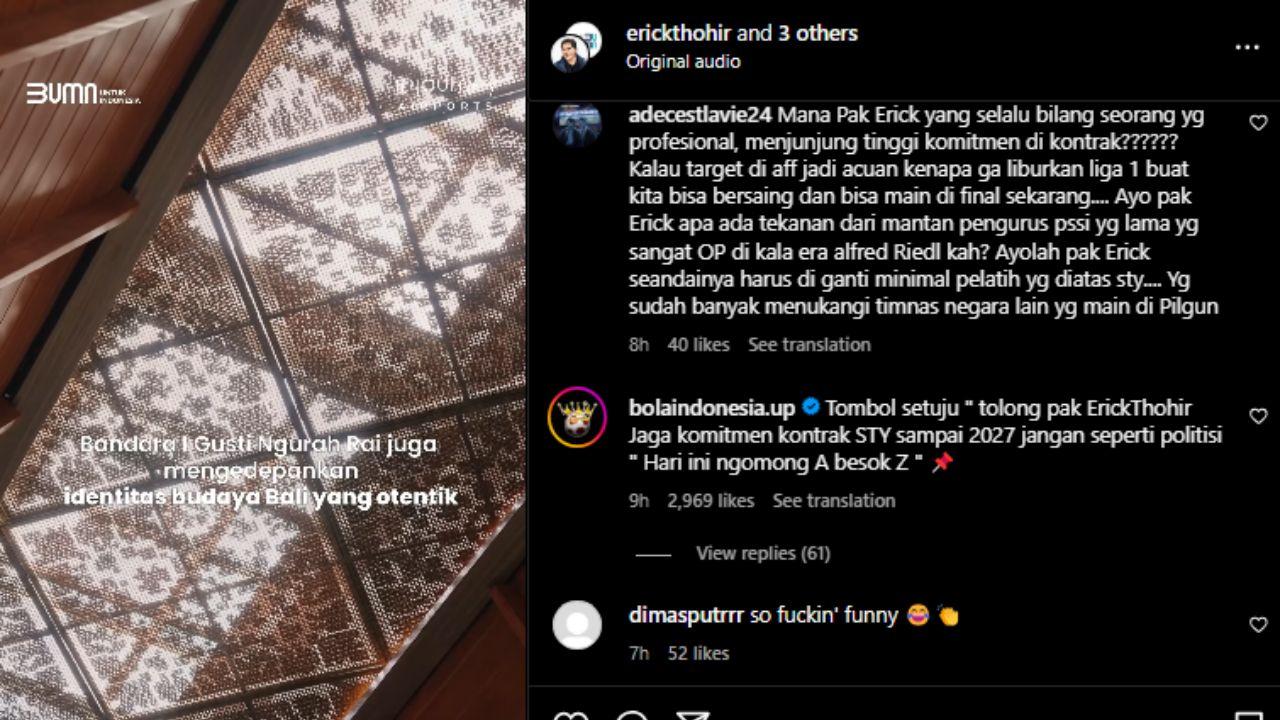Click the reel video of Bali airport

click(x=262, y=360)
